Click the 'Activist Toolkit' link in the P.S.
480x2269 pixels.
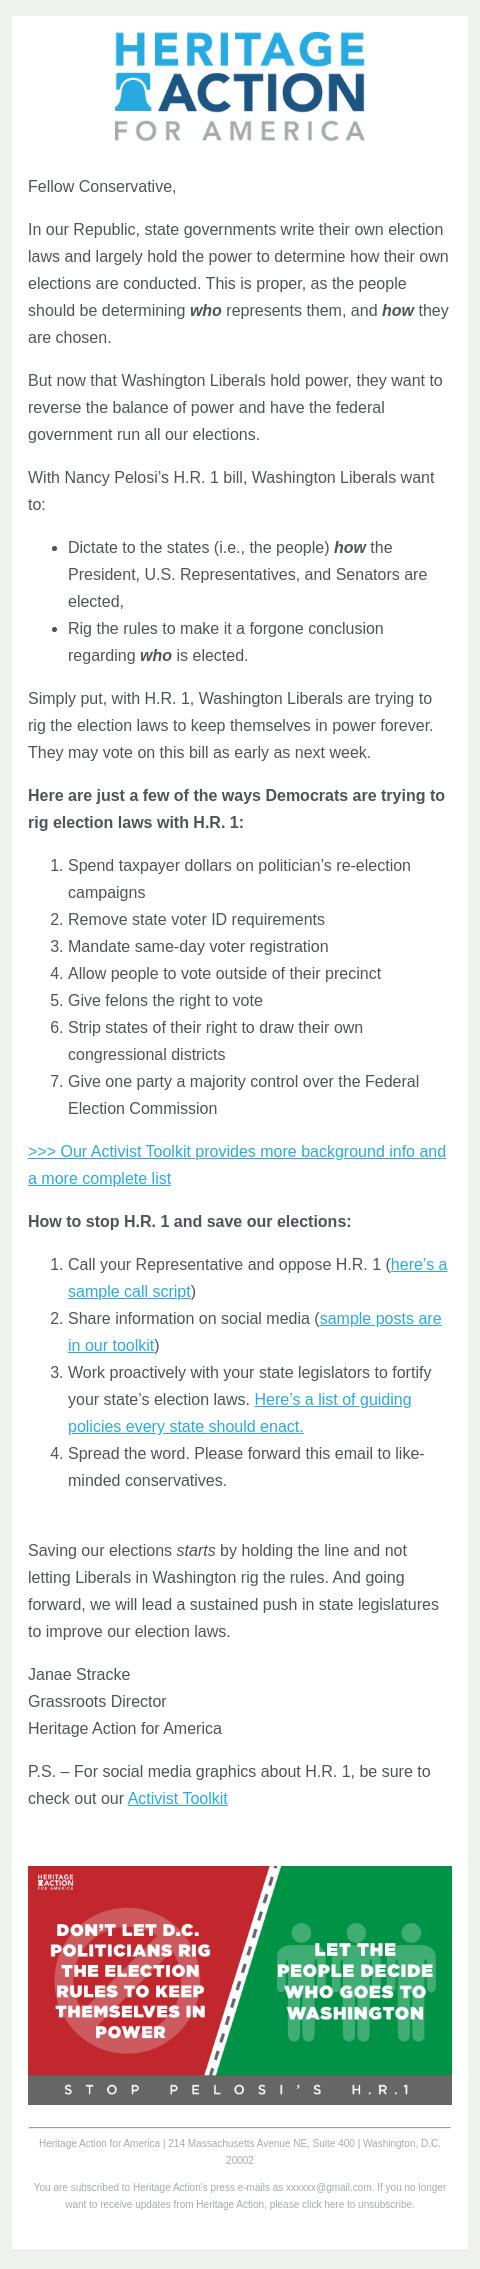pos(177,1798)
